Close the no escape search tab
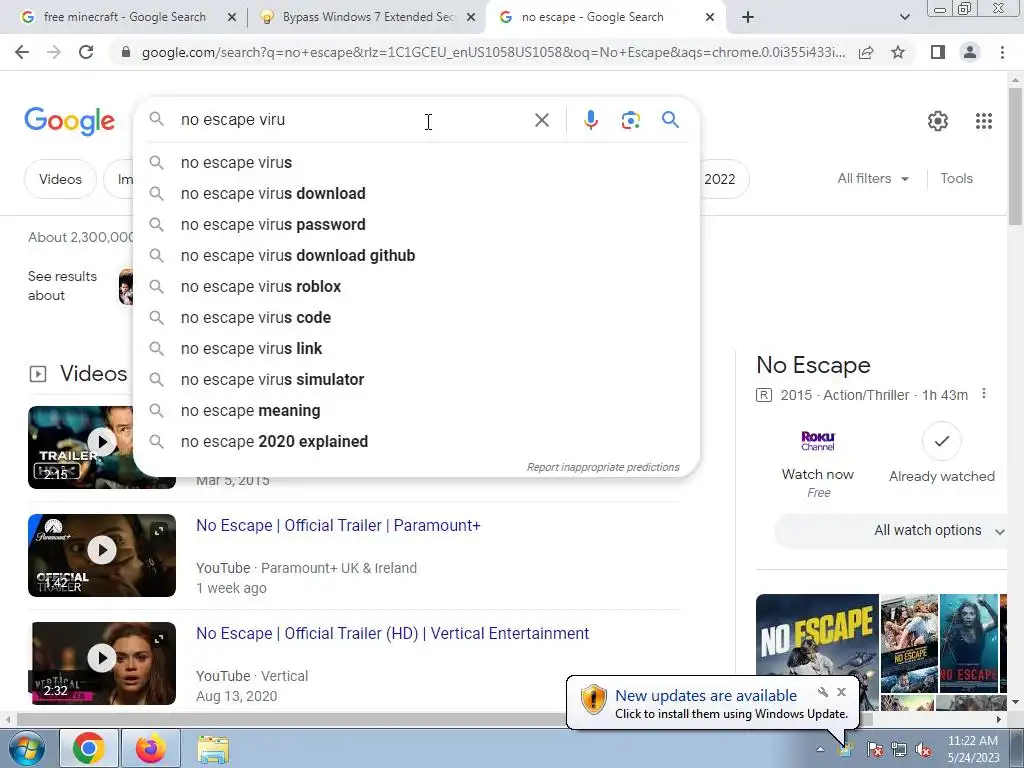The width and height of the screenshot is (1024, 768). coord(710,18)
